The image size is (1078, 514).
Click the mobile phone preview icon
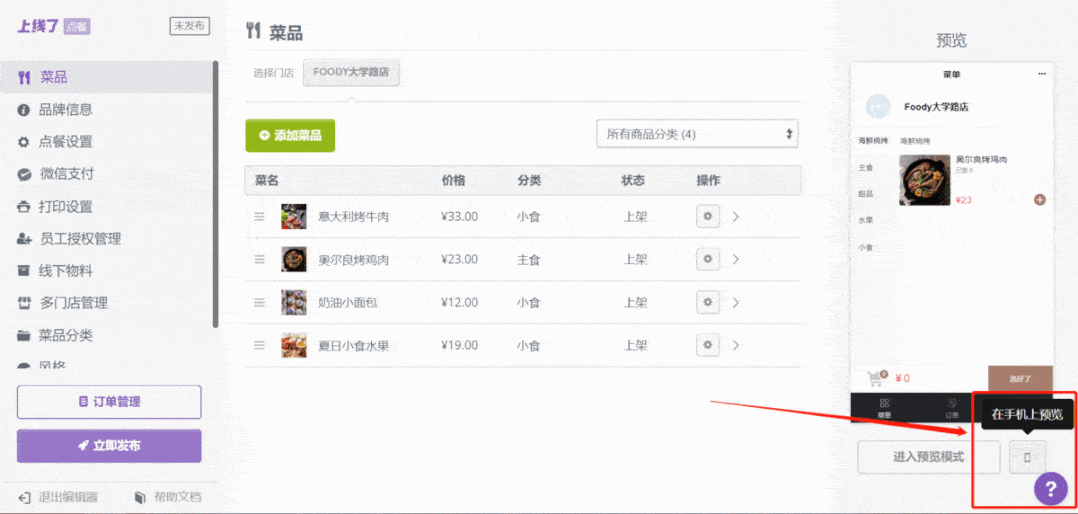click(x=1026, y=457)
